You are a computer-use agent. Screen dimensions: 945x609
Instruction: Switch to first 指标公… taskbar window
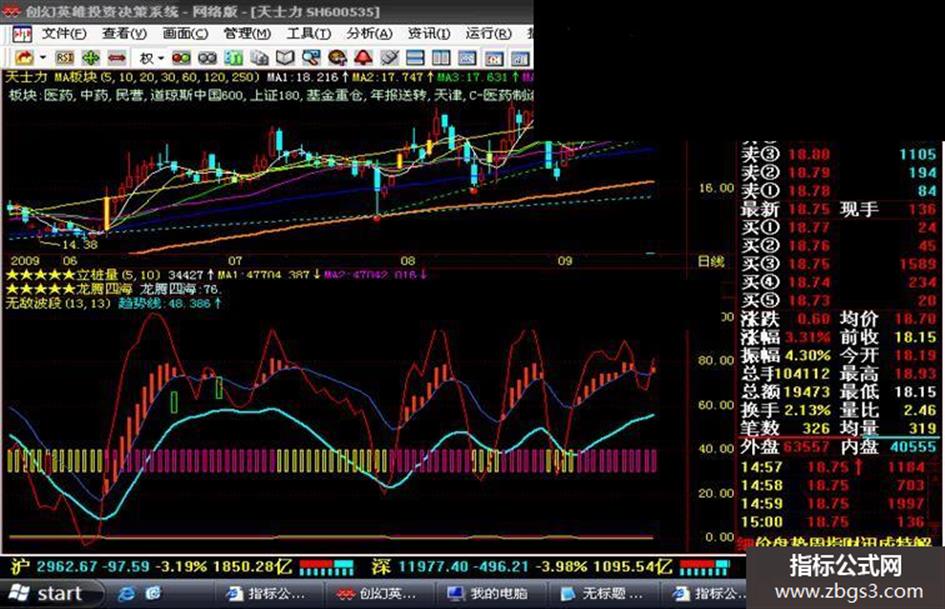268,594
